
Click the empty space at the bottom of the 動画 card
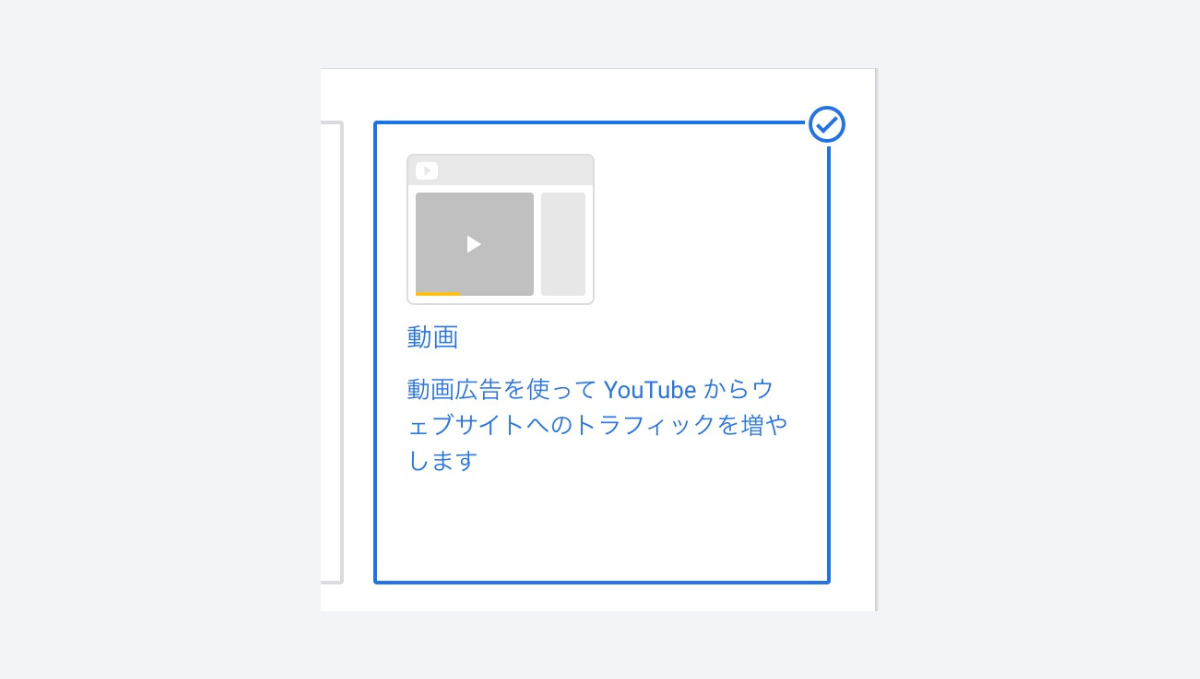(601, 530)
